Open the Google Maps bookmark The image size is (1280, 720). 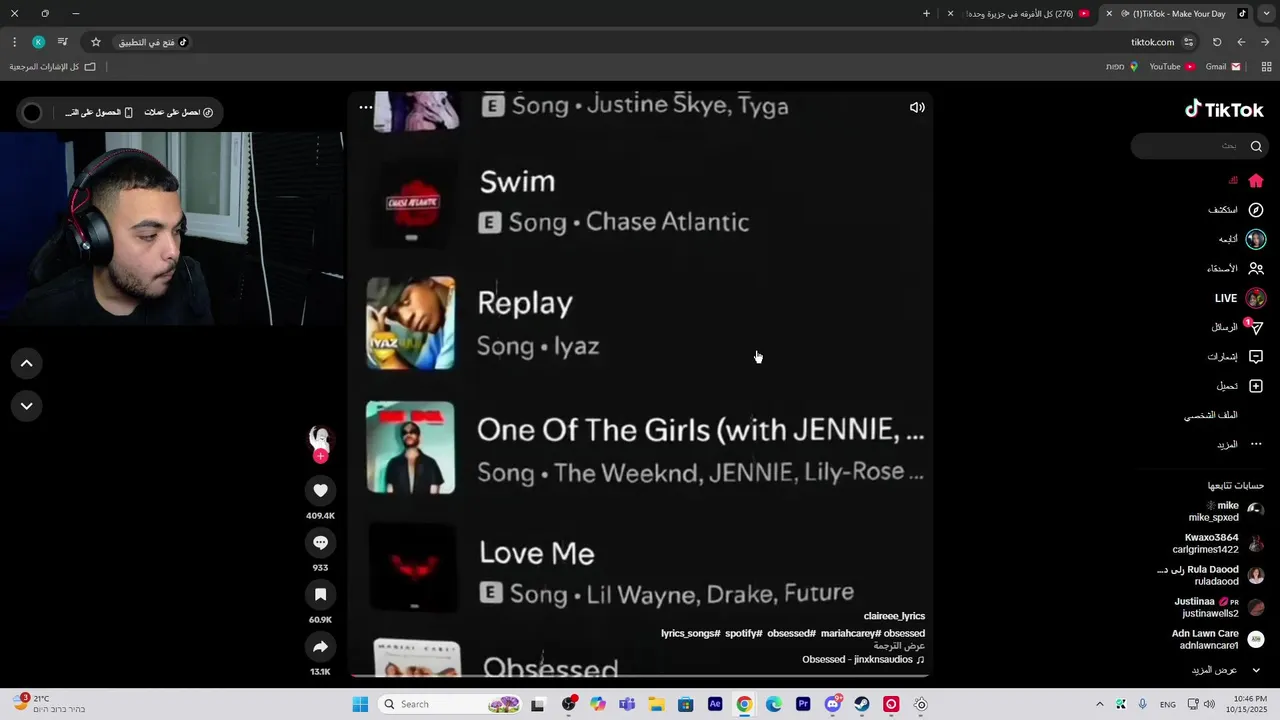[1121, 67]
